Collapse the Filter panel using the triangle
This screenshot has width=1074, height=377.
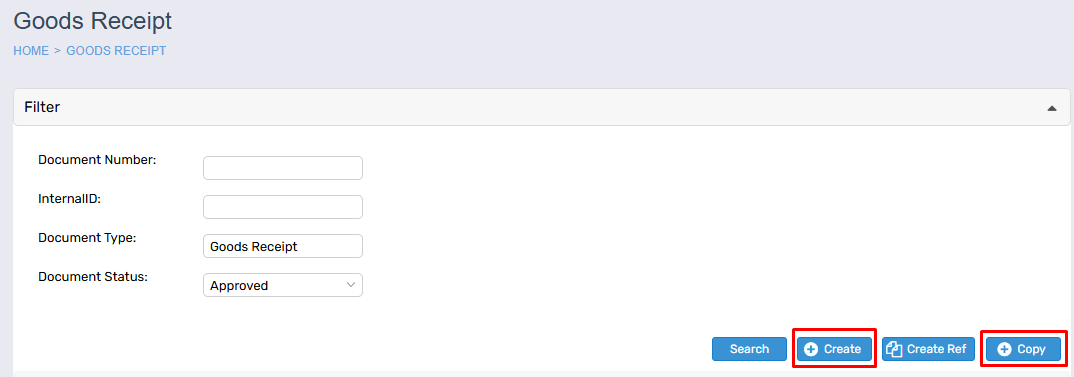1051,108
